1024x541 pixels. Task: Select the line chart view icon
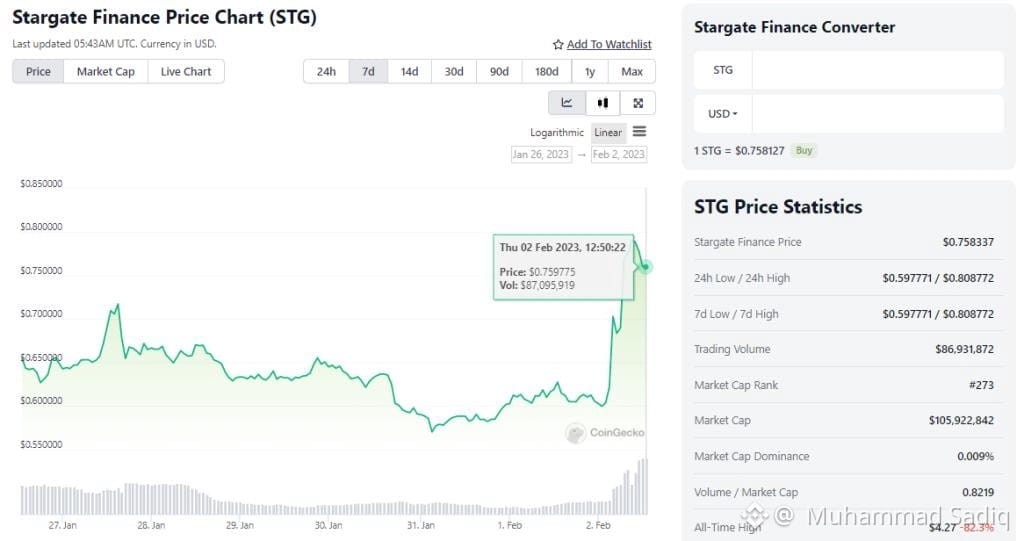pos(567,103)
